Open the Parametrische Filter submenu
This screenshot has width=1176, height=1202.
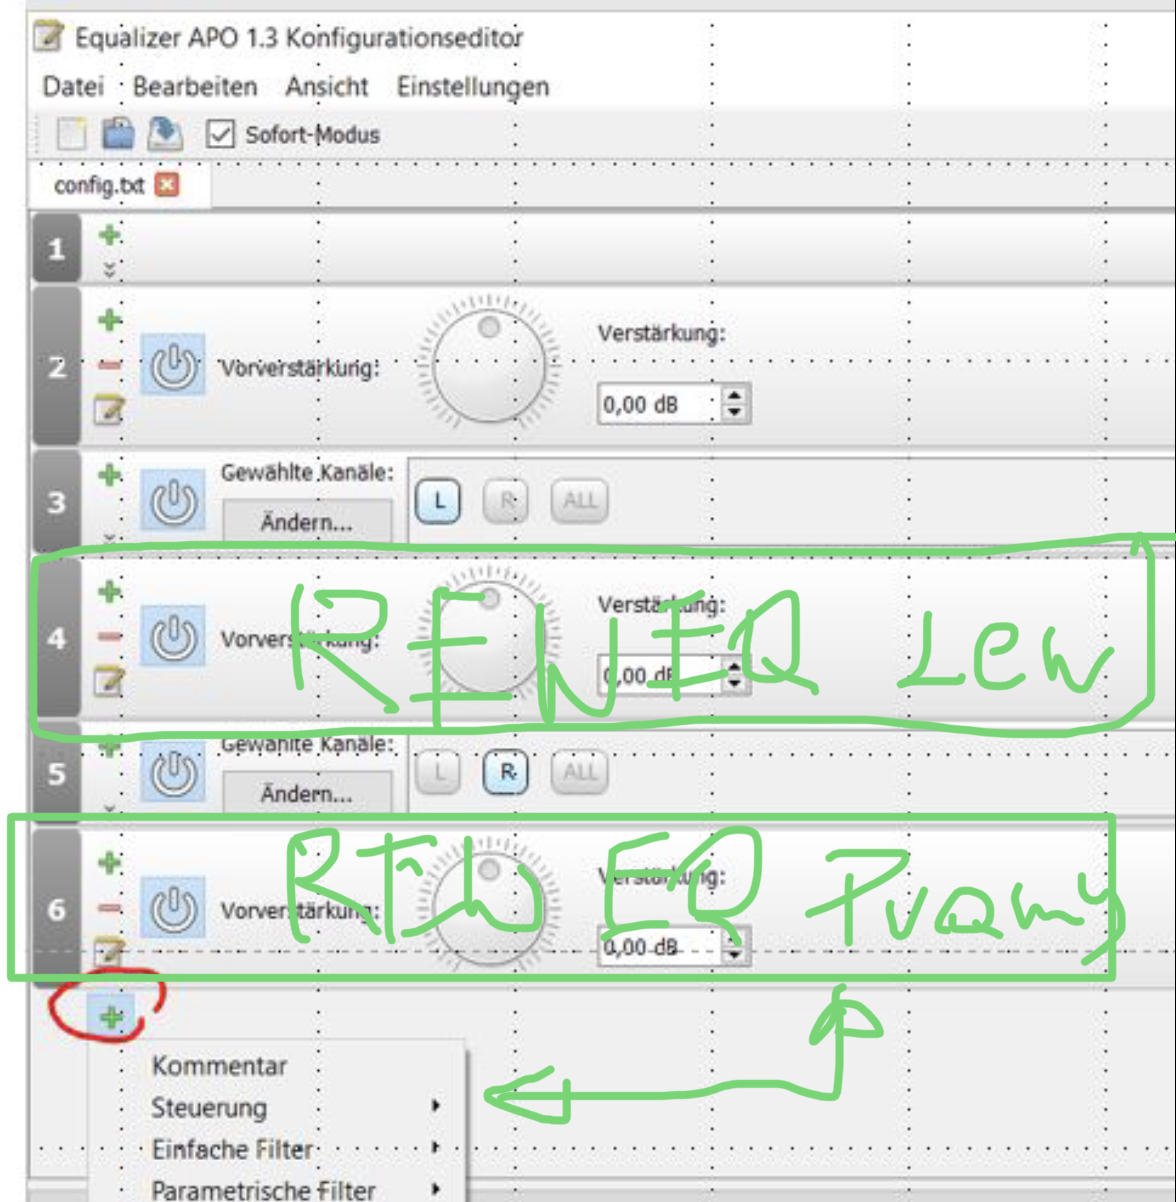277,1189
